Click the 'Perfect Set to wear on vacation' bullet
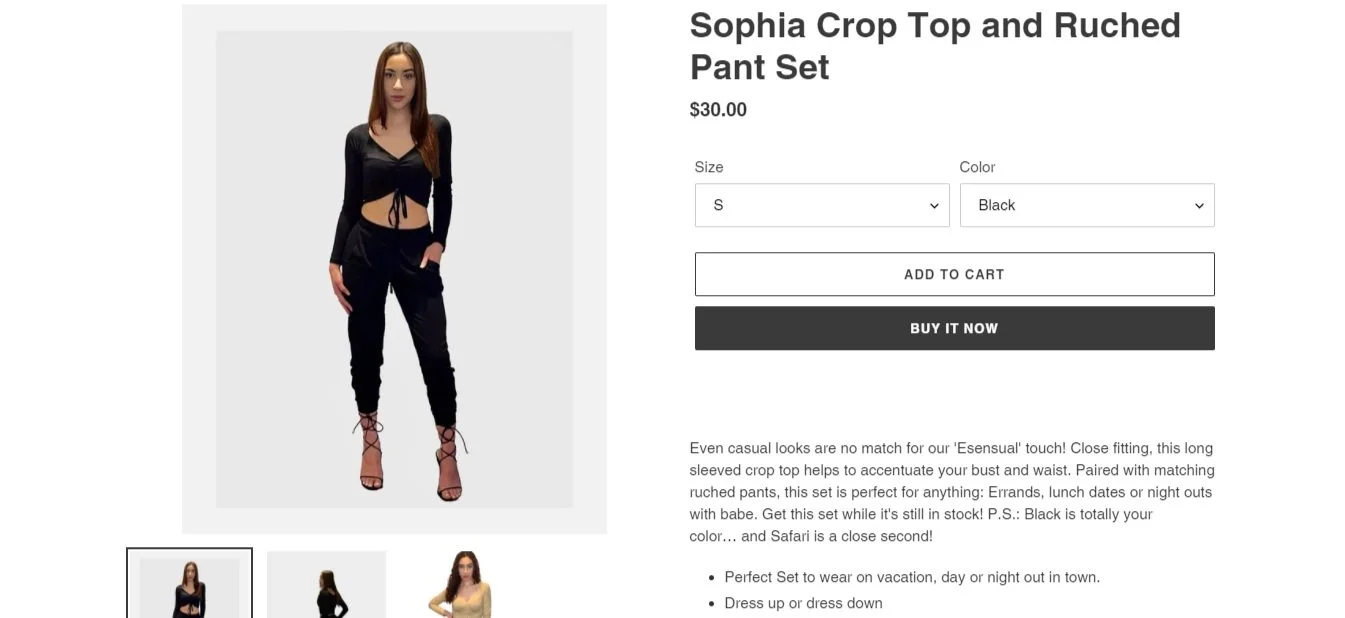The height and width of the screenshot is (618, 1345). (x=912, y=577)
